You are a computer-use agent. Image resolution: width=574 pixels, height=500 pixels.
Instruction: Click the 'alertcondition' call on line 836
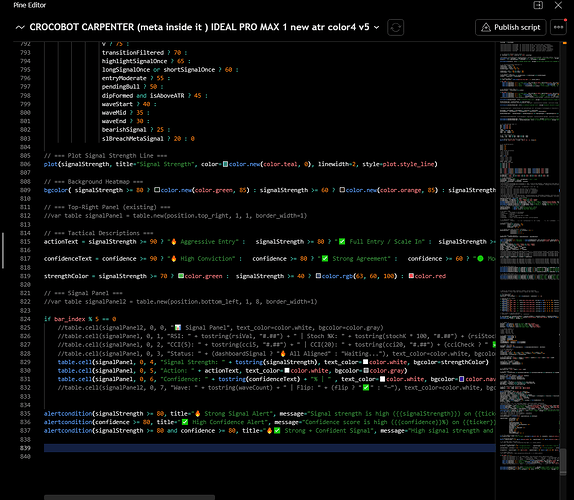pos(68,422)
